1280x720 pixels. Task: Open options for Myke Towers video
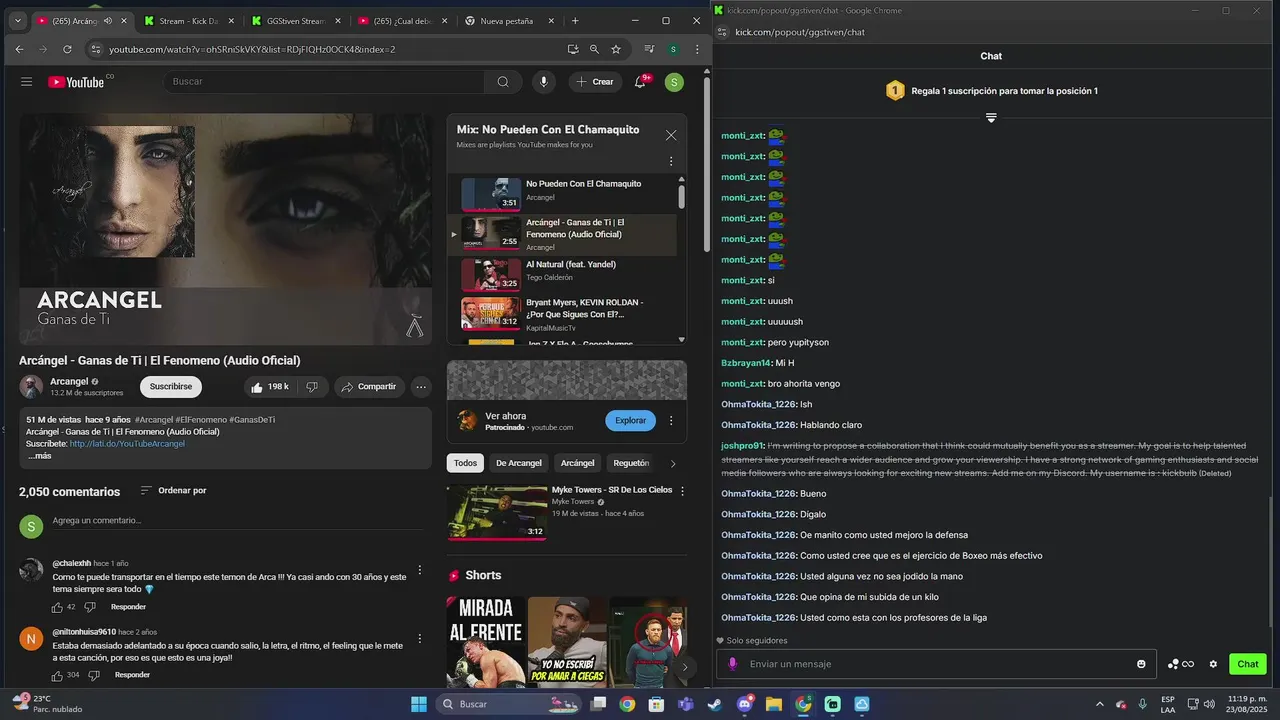(683, 491)
